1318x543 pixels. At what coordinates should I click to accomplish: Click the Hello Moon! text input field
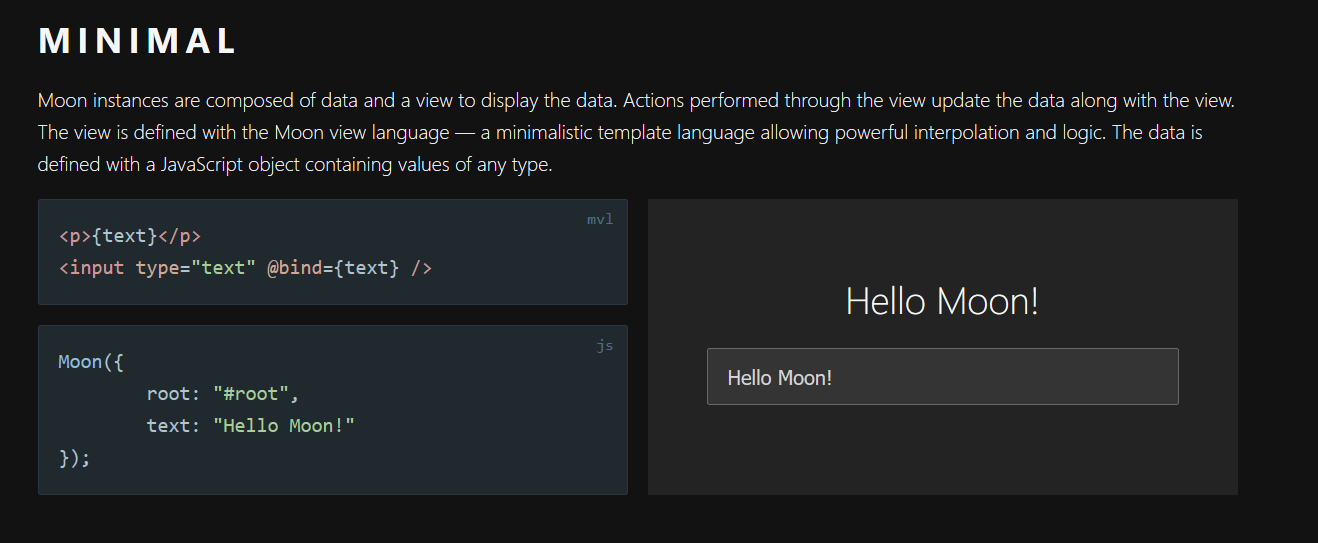942,377
